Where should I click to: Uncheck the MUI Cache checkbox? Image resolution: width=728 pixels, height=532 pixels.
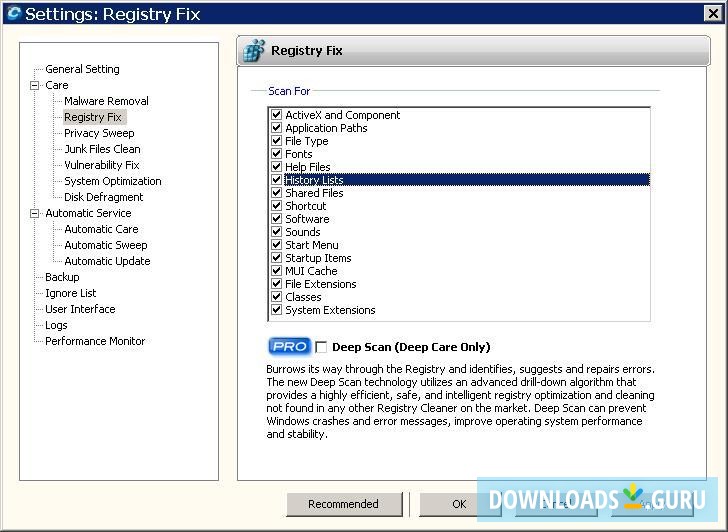pyautogui.click(x=277, y=270)
